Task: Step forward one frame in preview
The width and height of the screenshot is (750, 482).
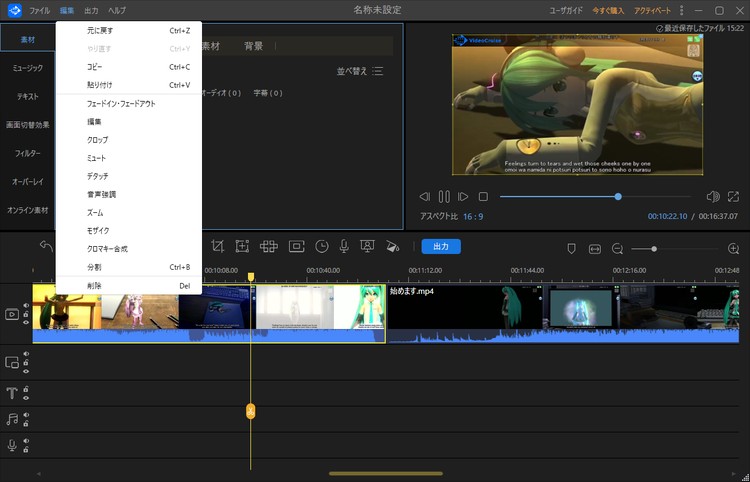Action: click(463, 197)
